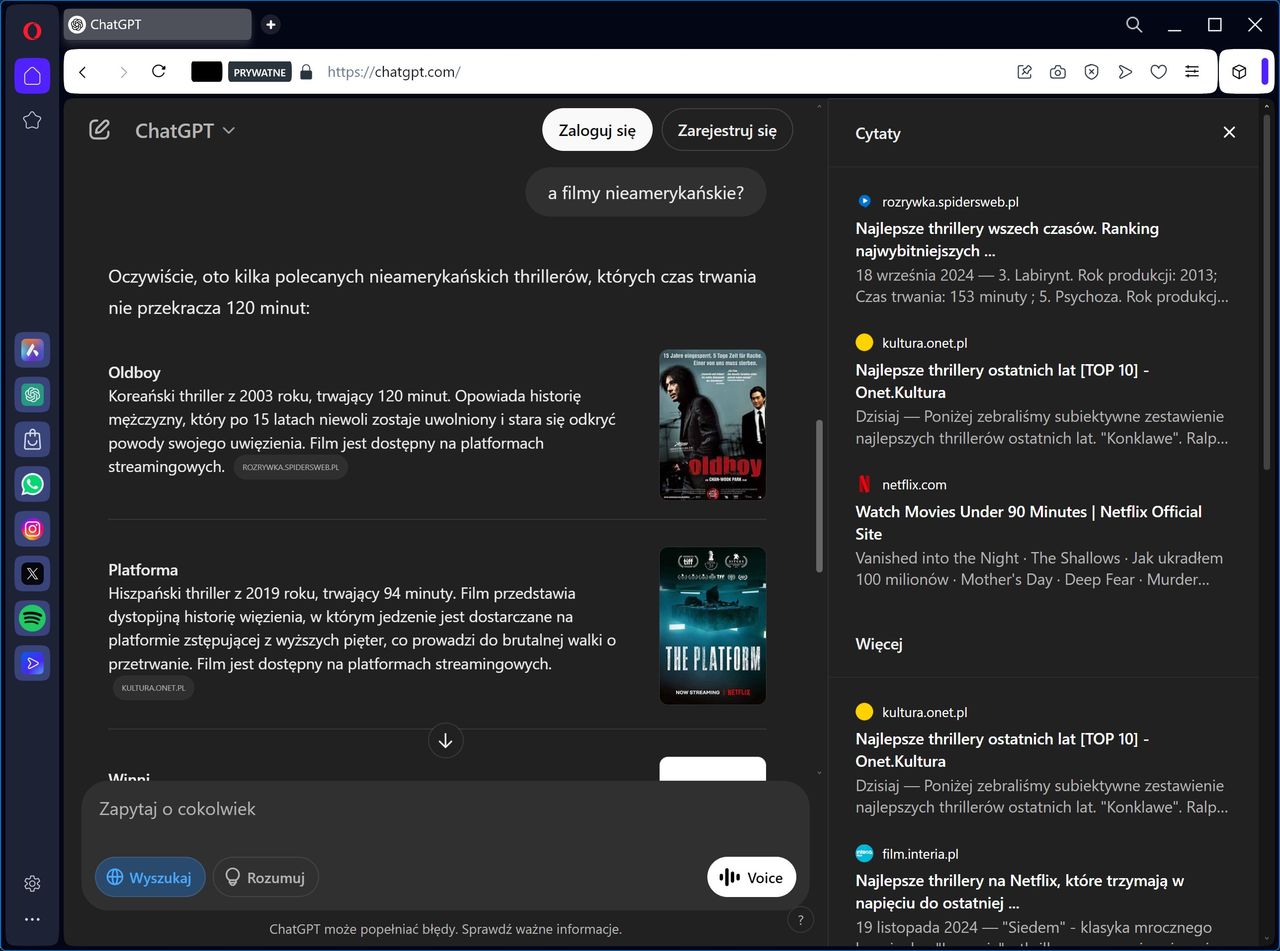Click the "Platforma" title text

pos(143,569)
